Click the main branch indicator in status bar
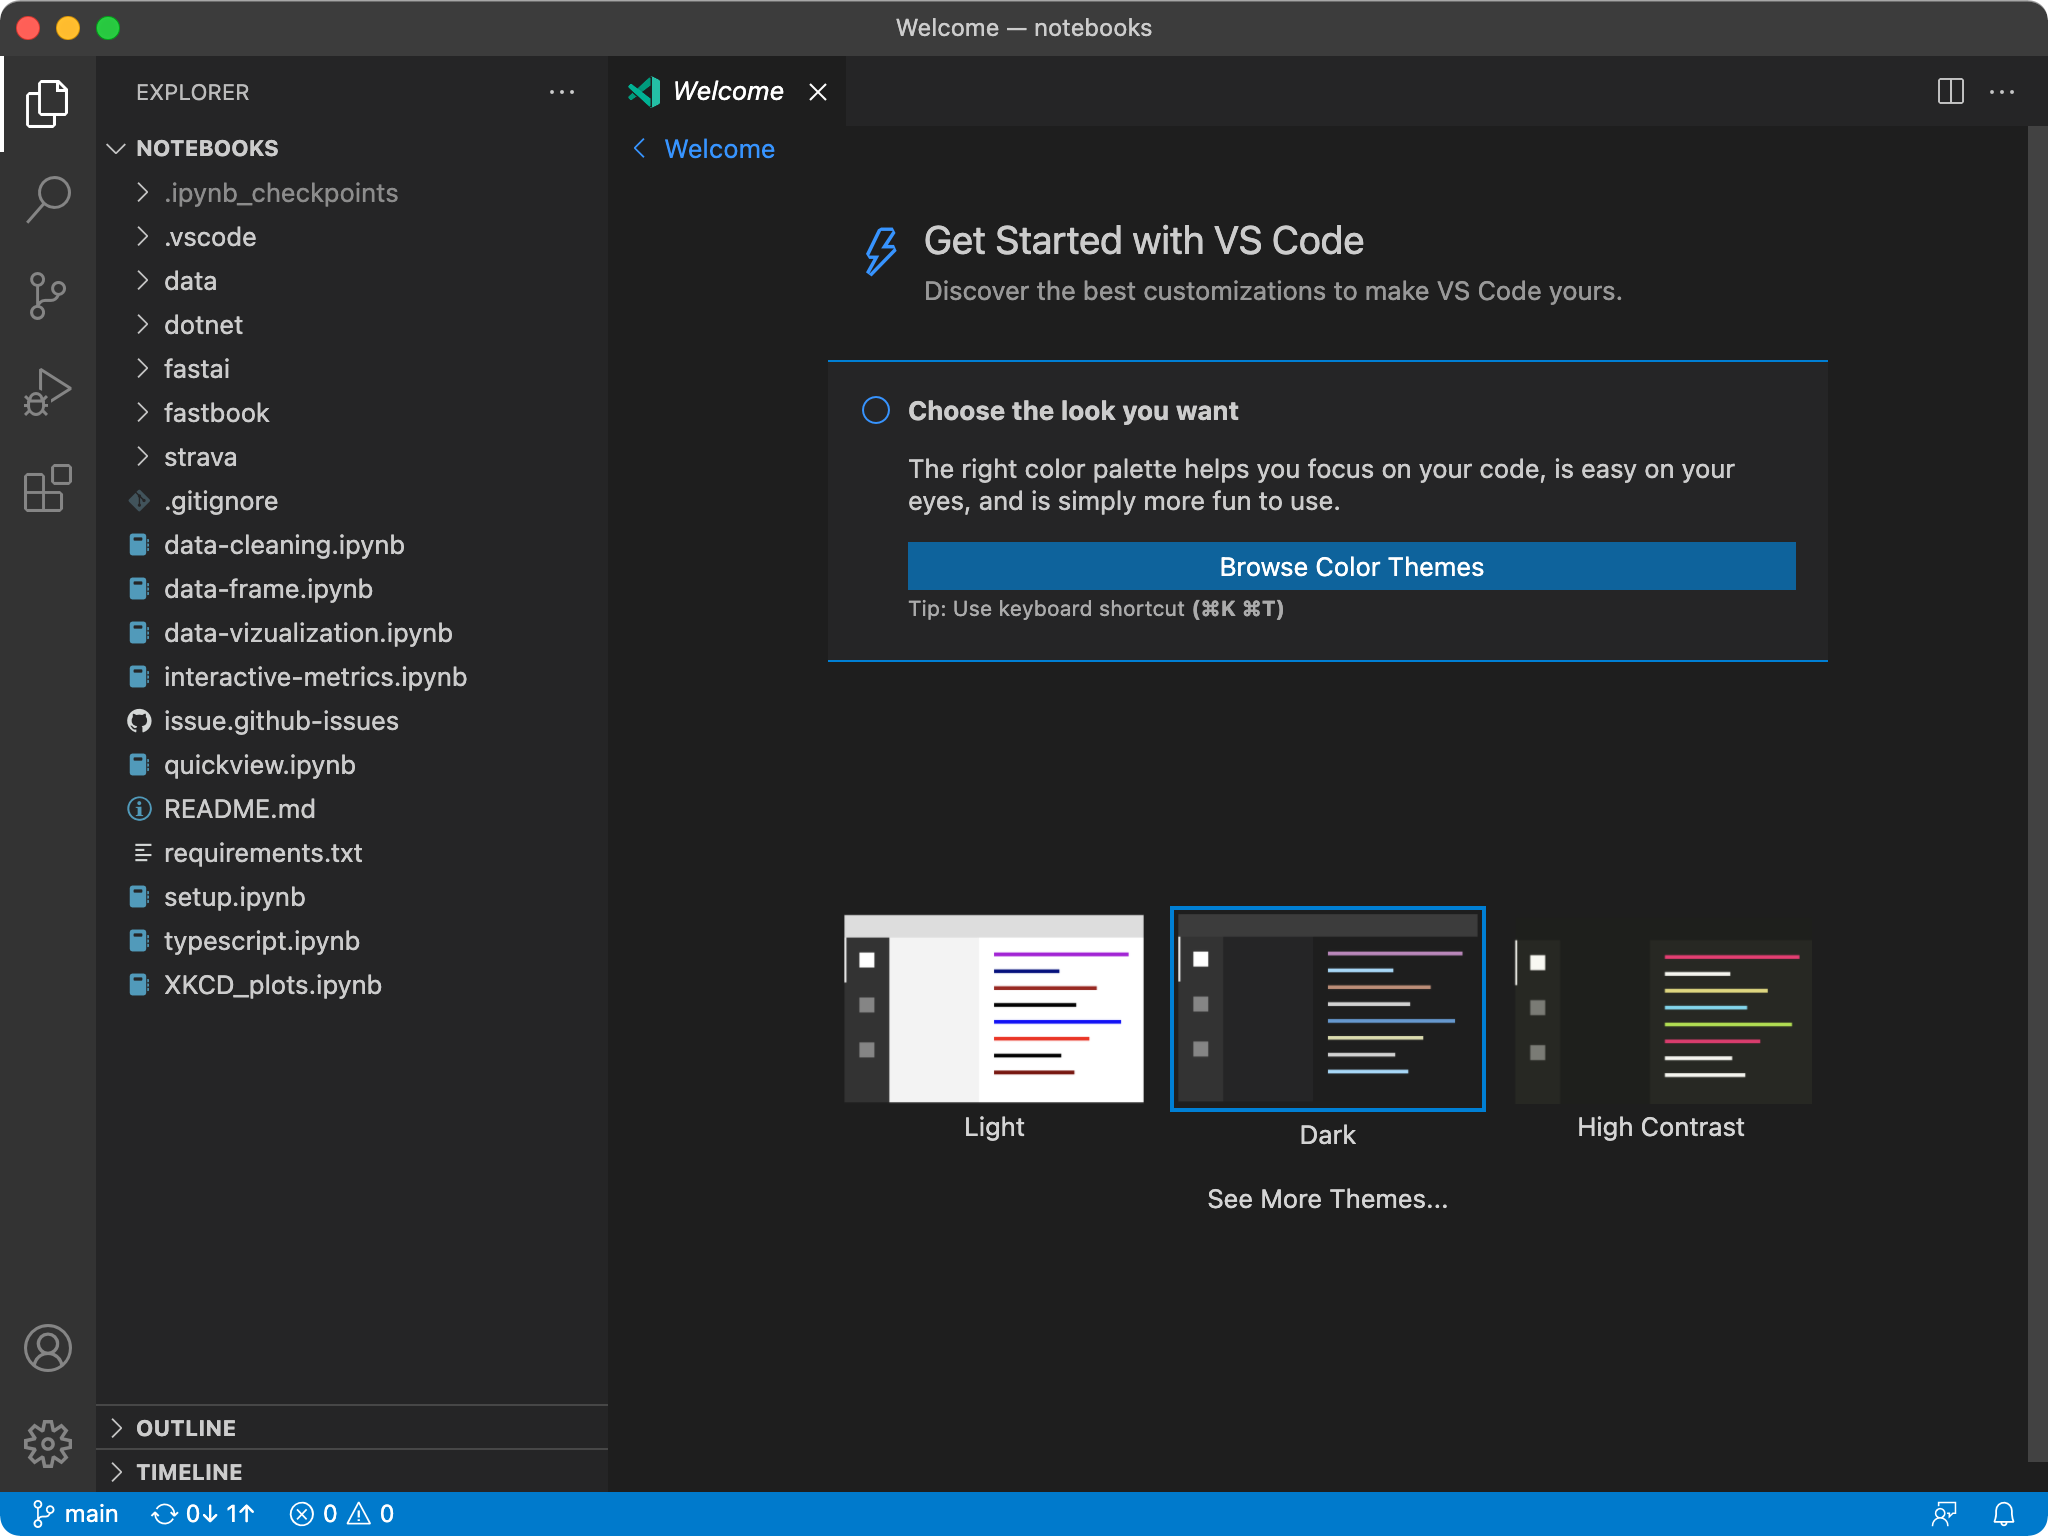 point(74,1513)
